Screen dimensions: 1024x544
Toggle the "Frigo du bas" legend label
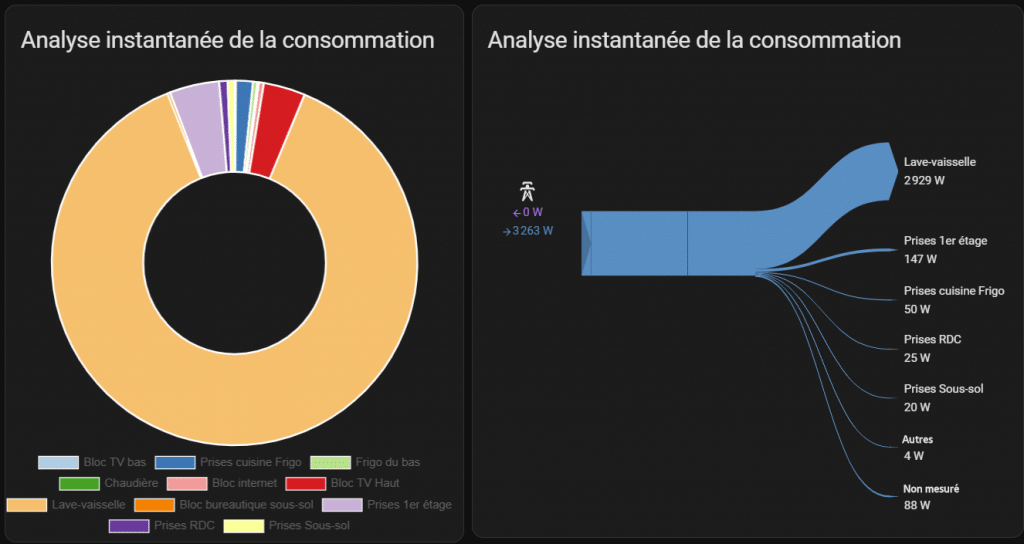coord(387,462)
